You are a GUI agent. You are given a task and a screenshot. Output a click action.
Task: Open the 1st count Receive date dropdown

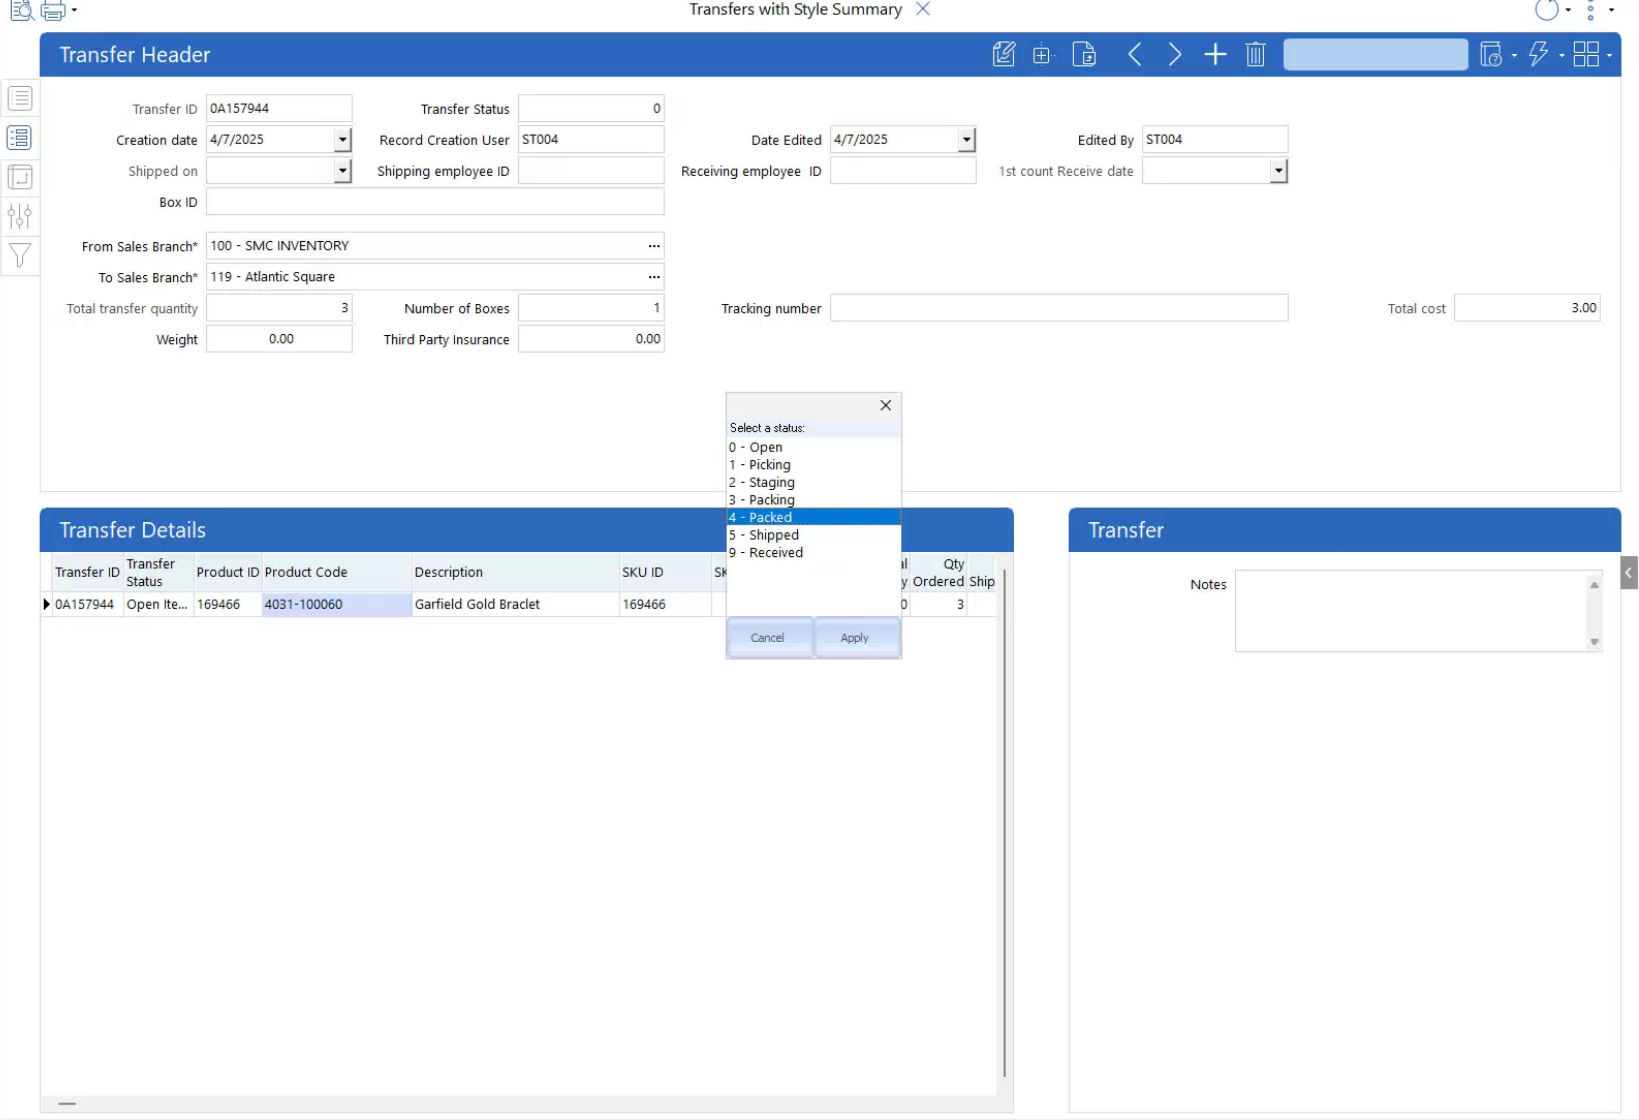[x=1279, y=171]
